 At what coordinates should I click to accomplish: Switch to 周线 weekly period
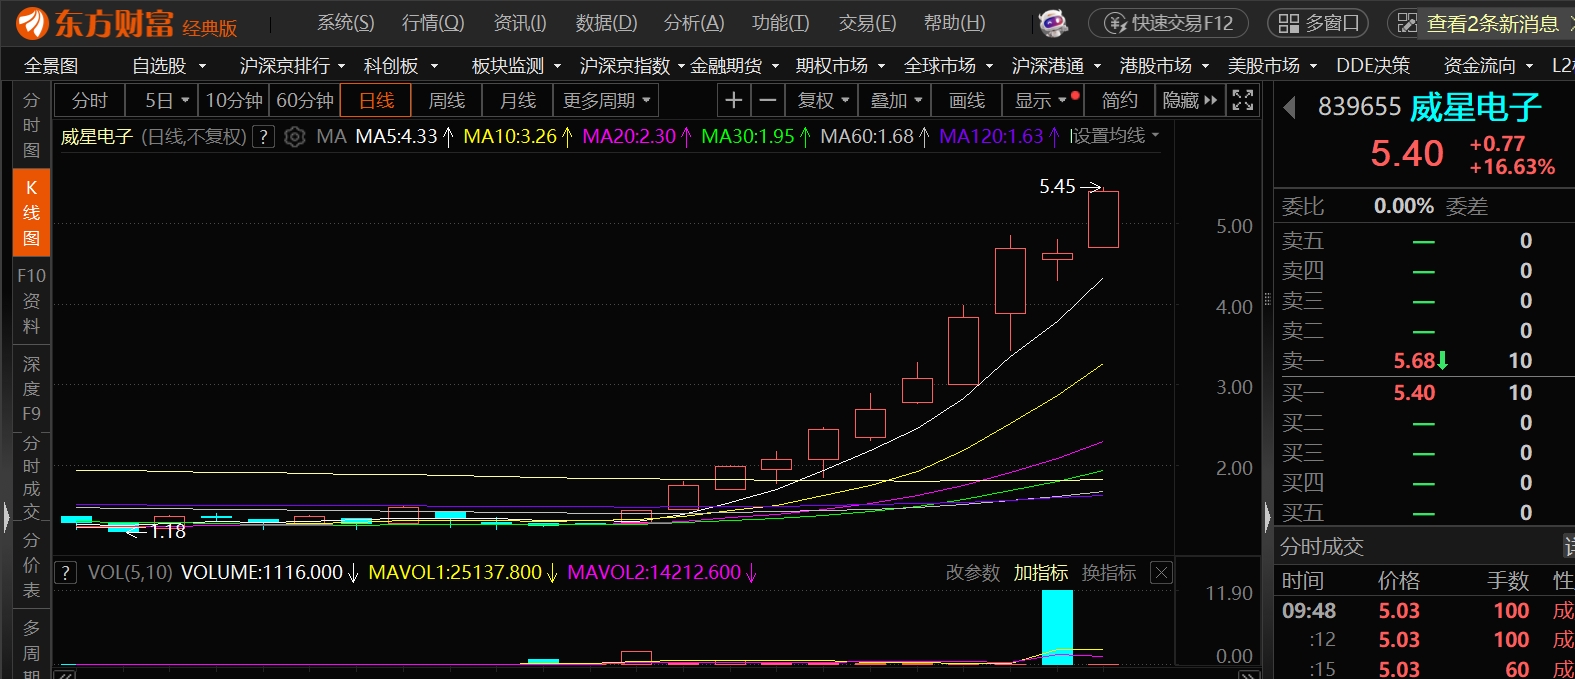[447, 100]
